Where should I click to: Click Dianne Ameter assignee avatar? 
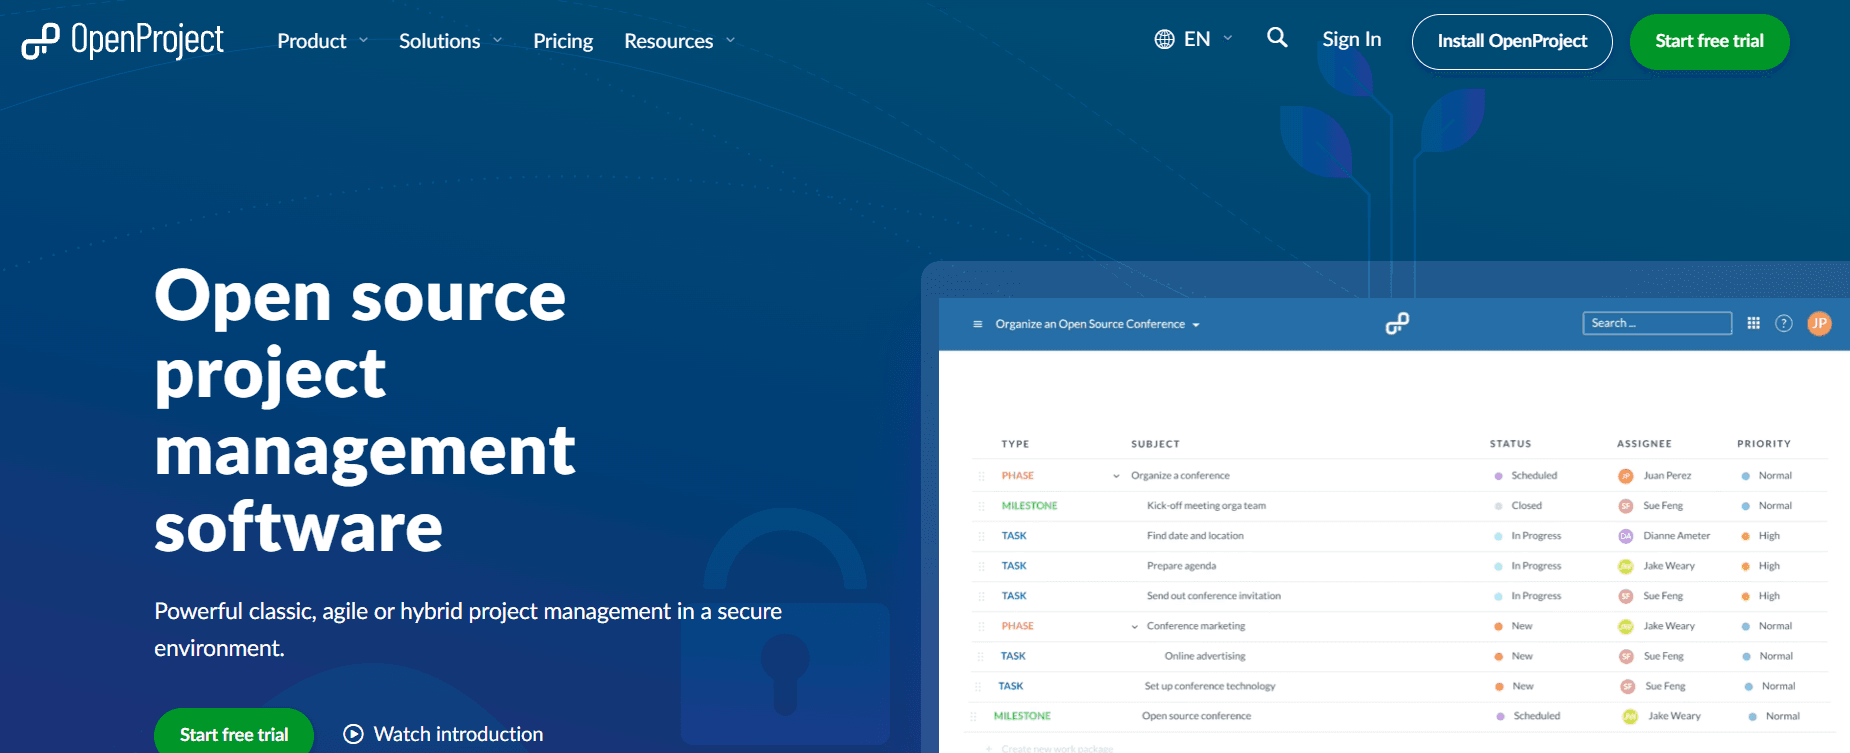coord(1626,536)
